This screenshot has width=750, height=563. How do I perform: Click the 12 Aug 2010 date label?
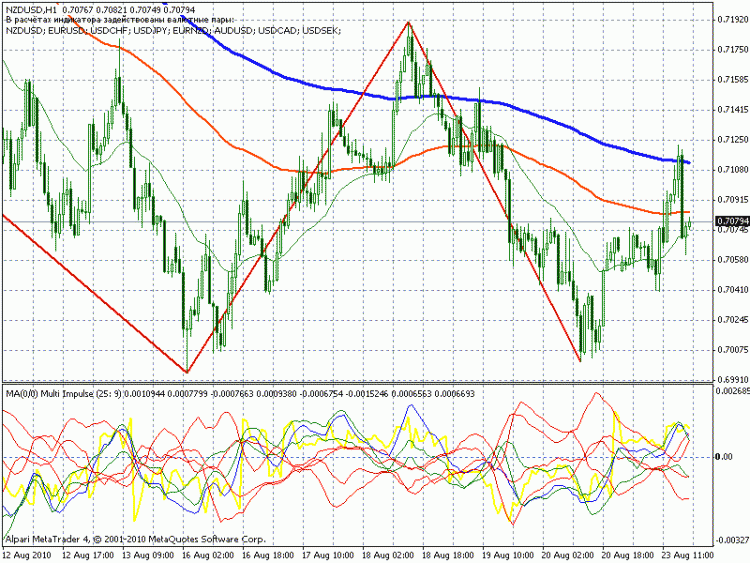click(x=27, y=553)
